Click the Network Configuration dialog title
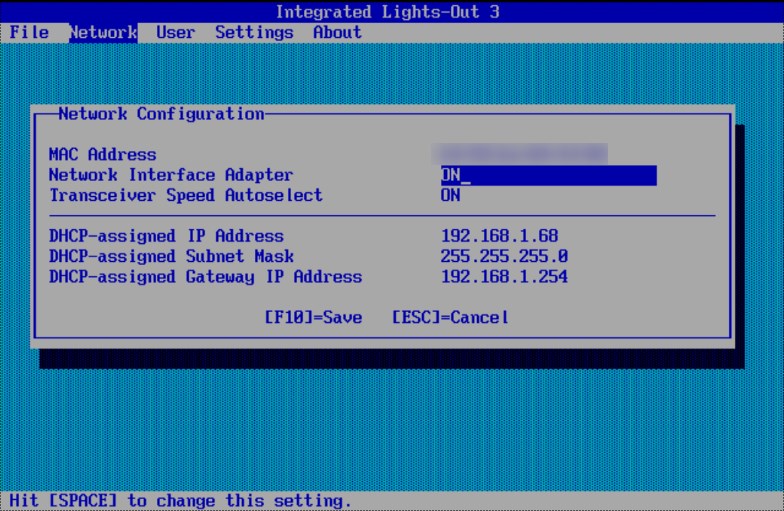This screenshot has height=511, width=784. [161, 114]
